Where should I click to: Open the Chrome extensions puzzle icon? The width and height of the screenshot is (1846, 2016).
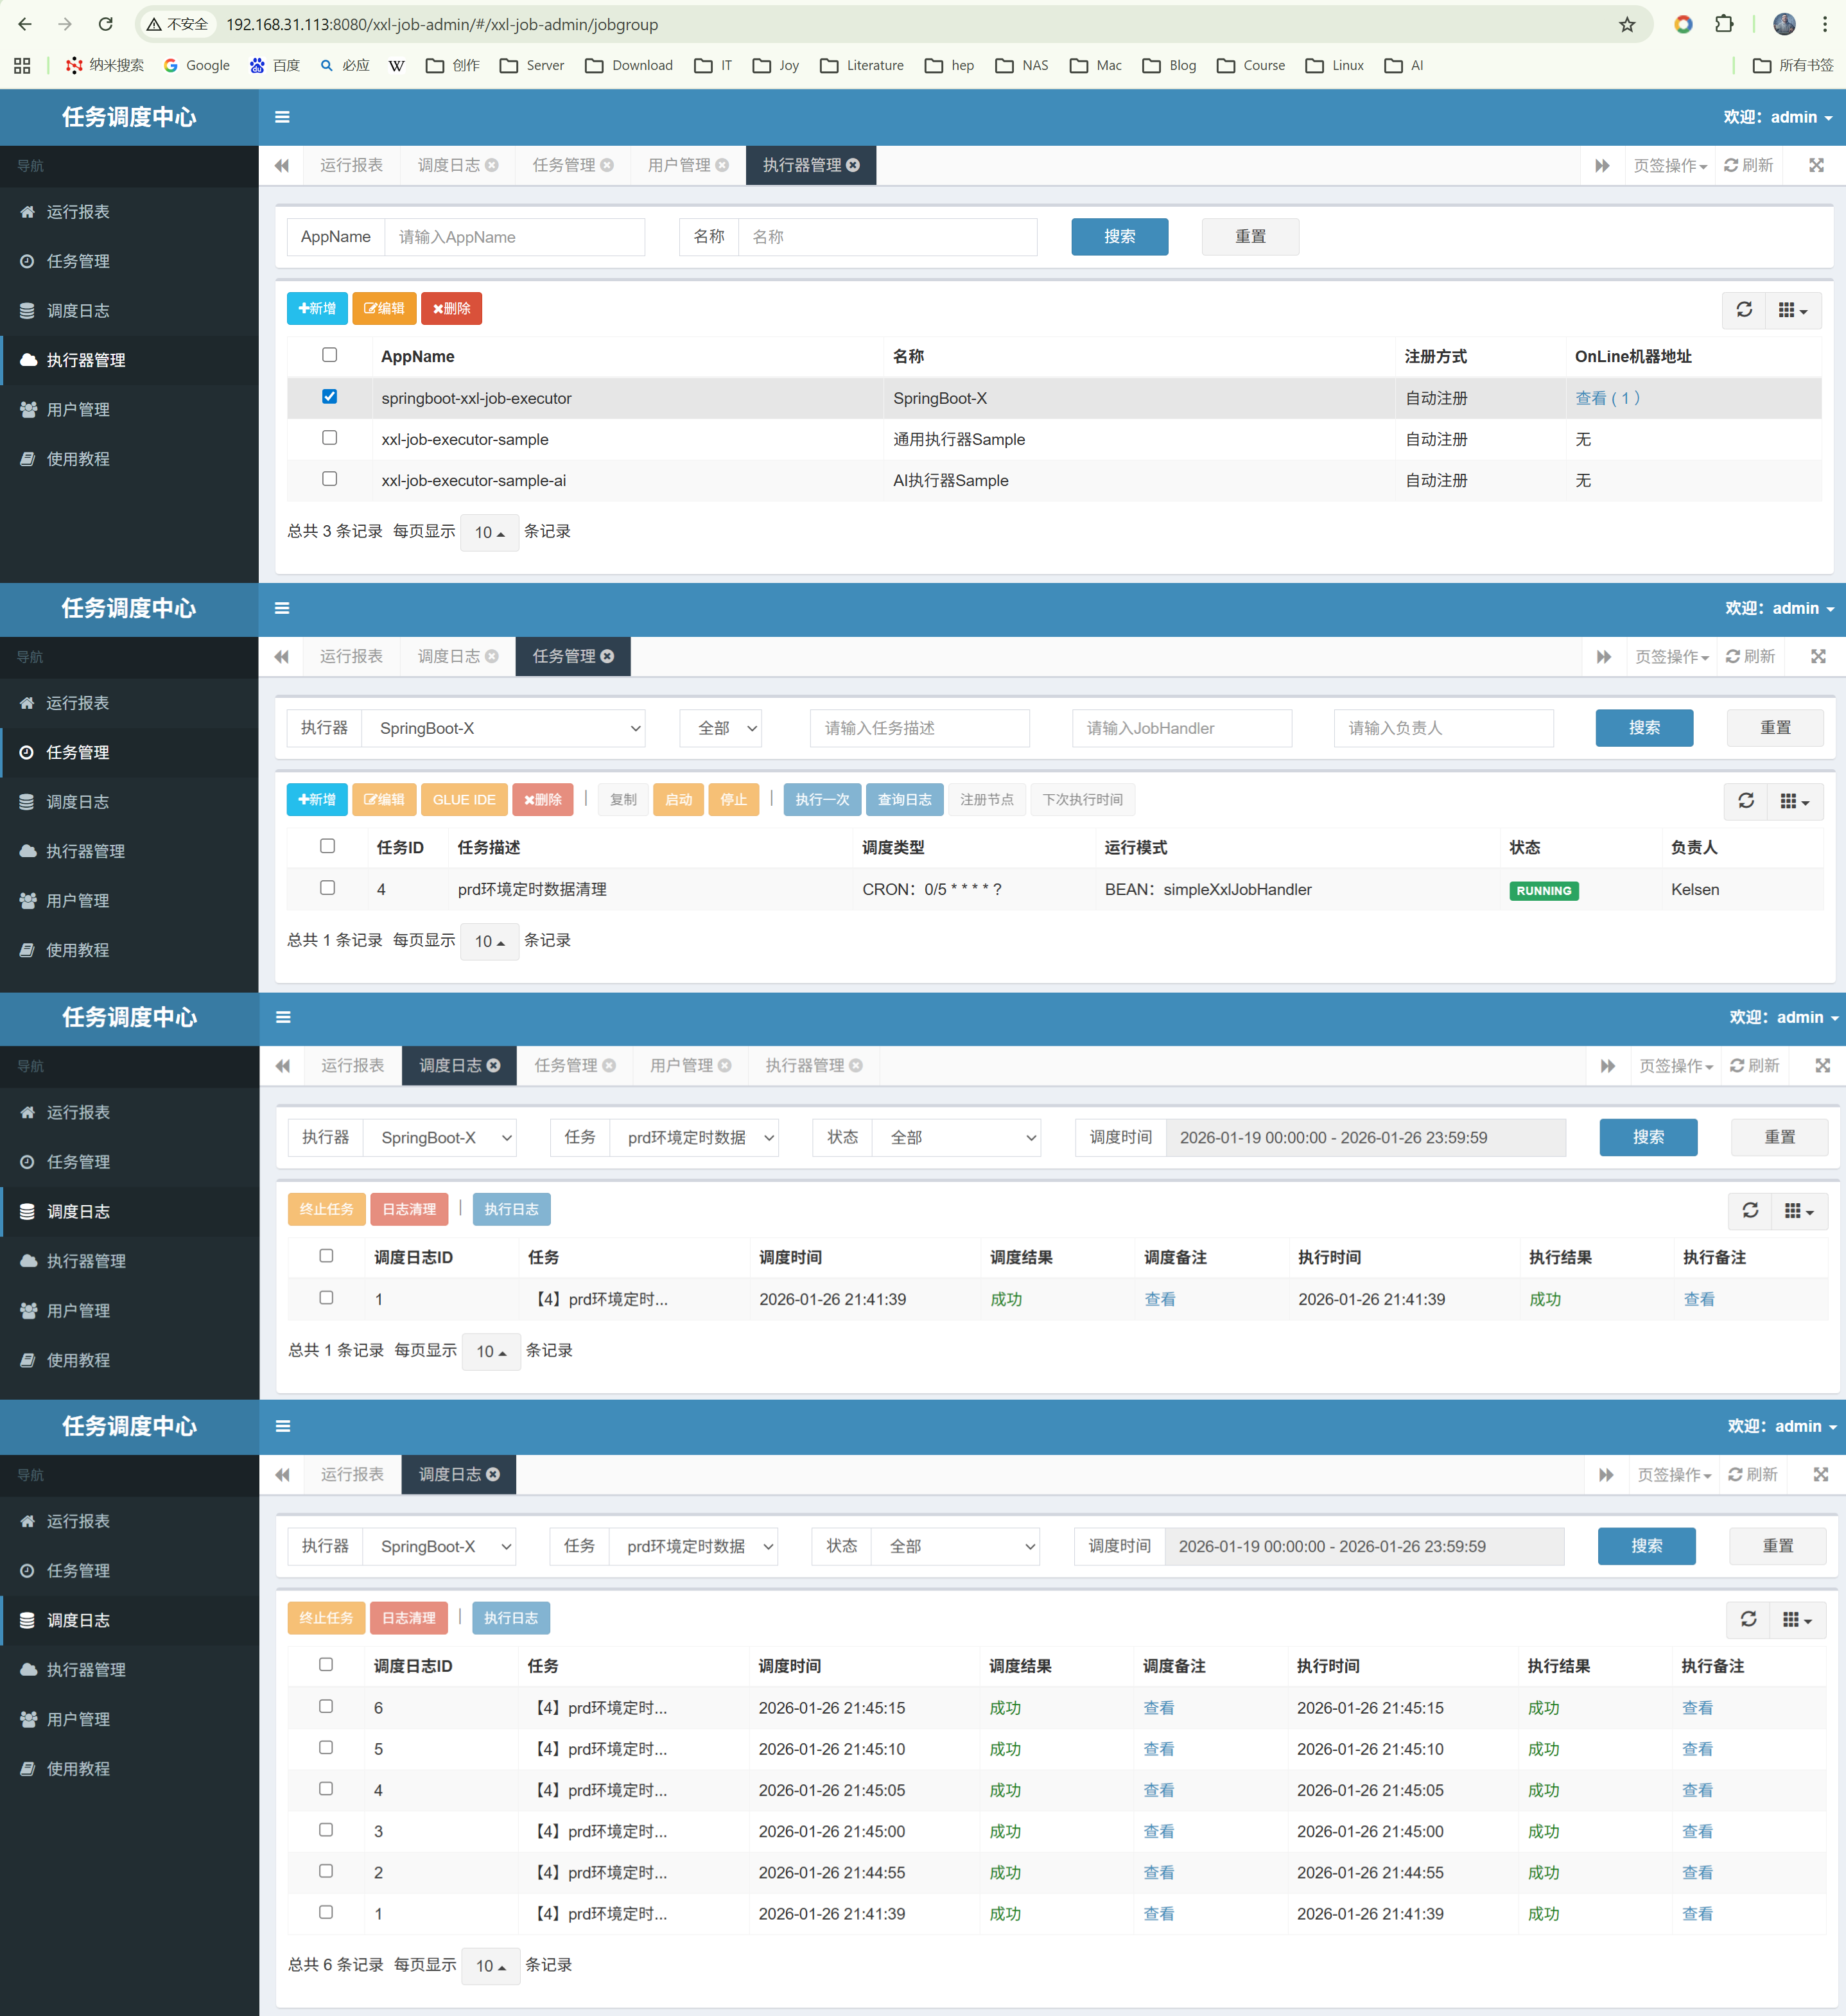click(1724, 24)
